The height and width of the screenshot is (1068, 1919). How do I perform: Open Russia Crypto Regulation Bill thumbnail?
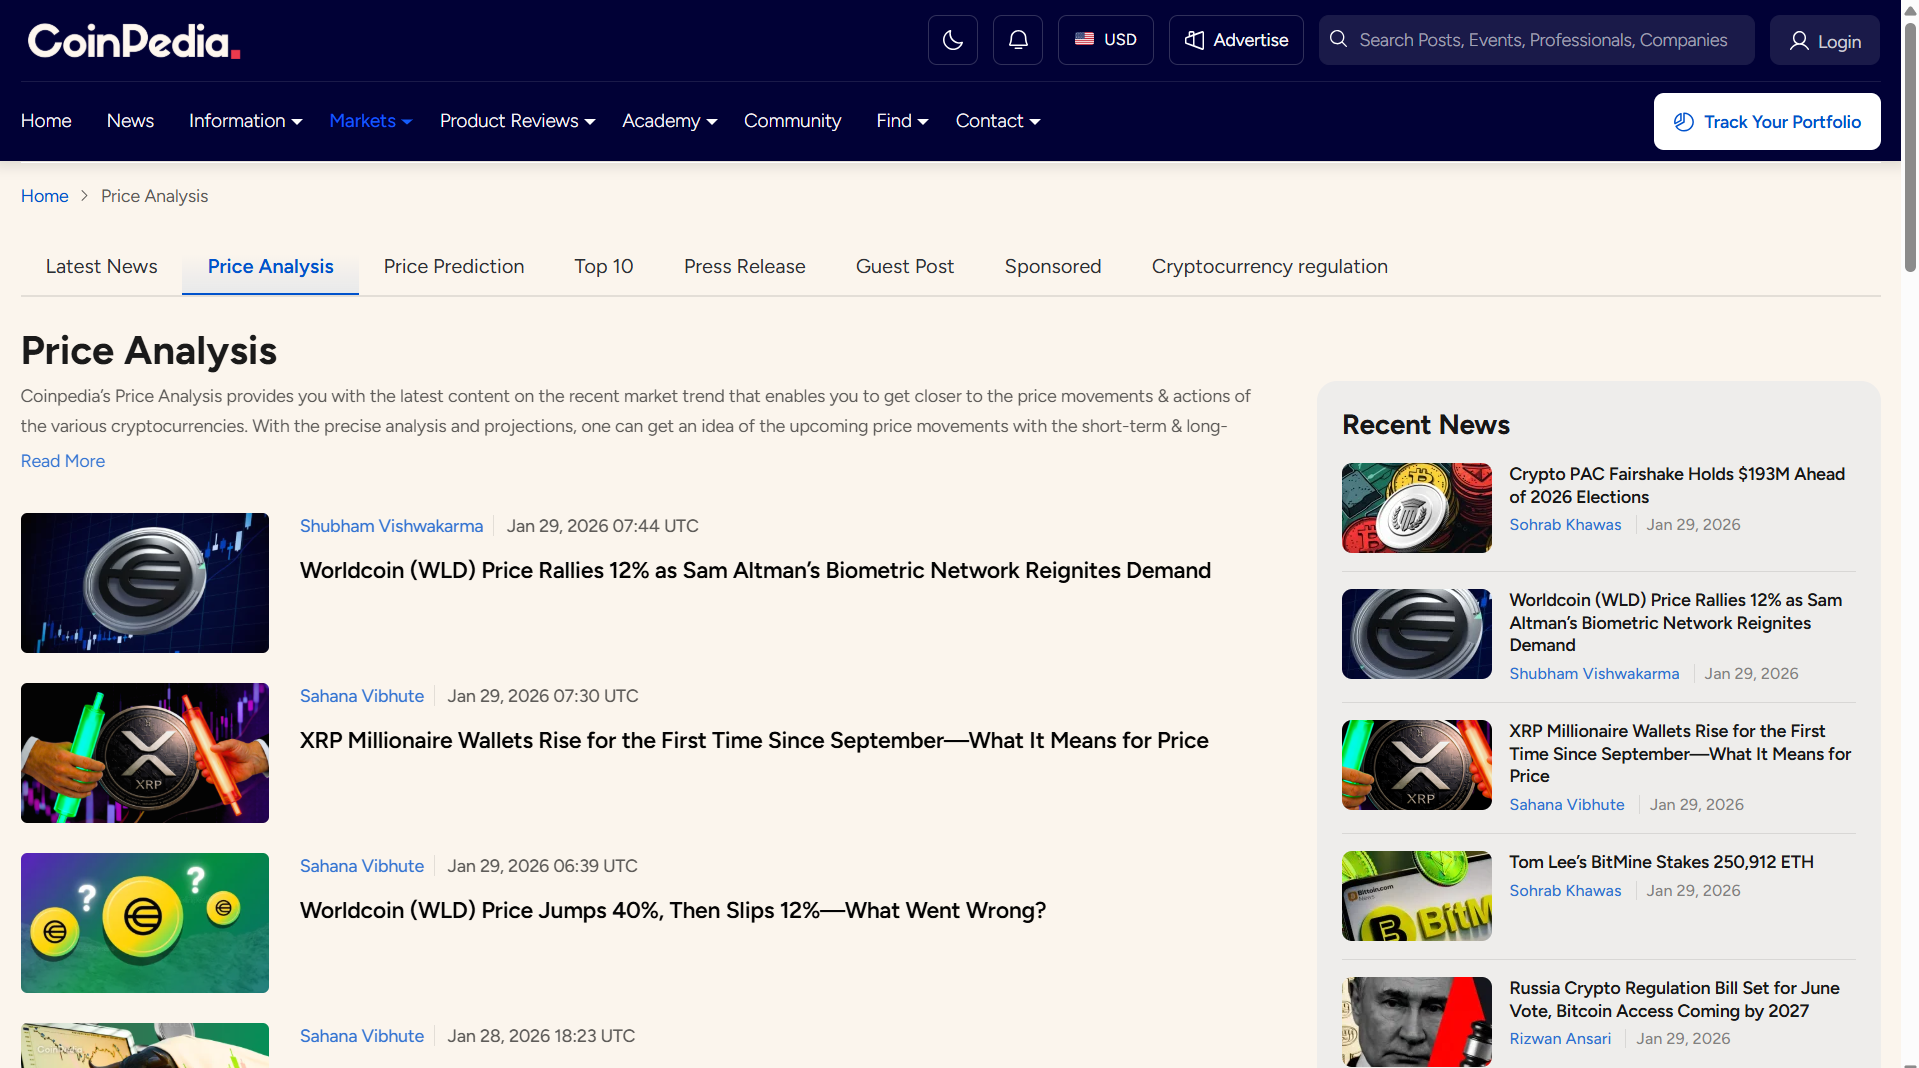[1417, 1022]
